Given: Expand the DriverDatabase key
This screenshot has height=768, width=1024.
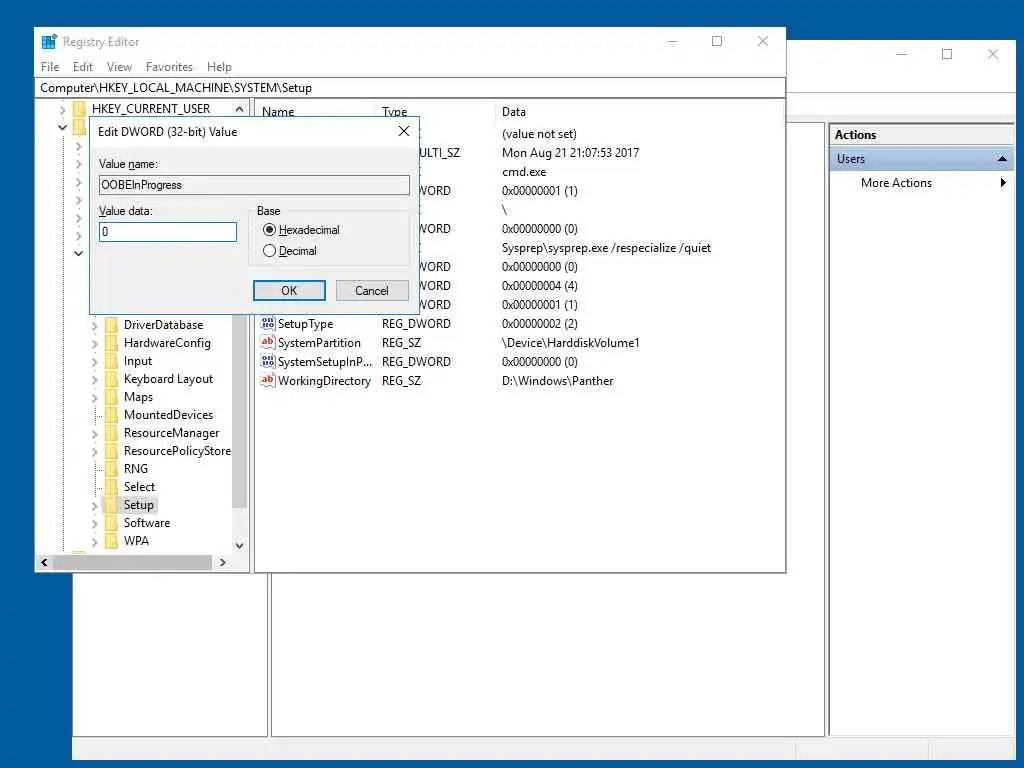Looking at the screenshot, I should point(95,325).
